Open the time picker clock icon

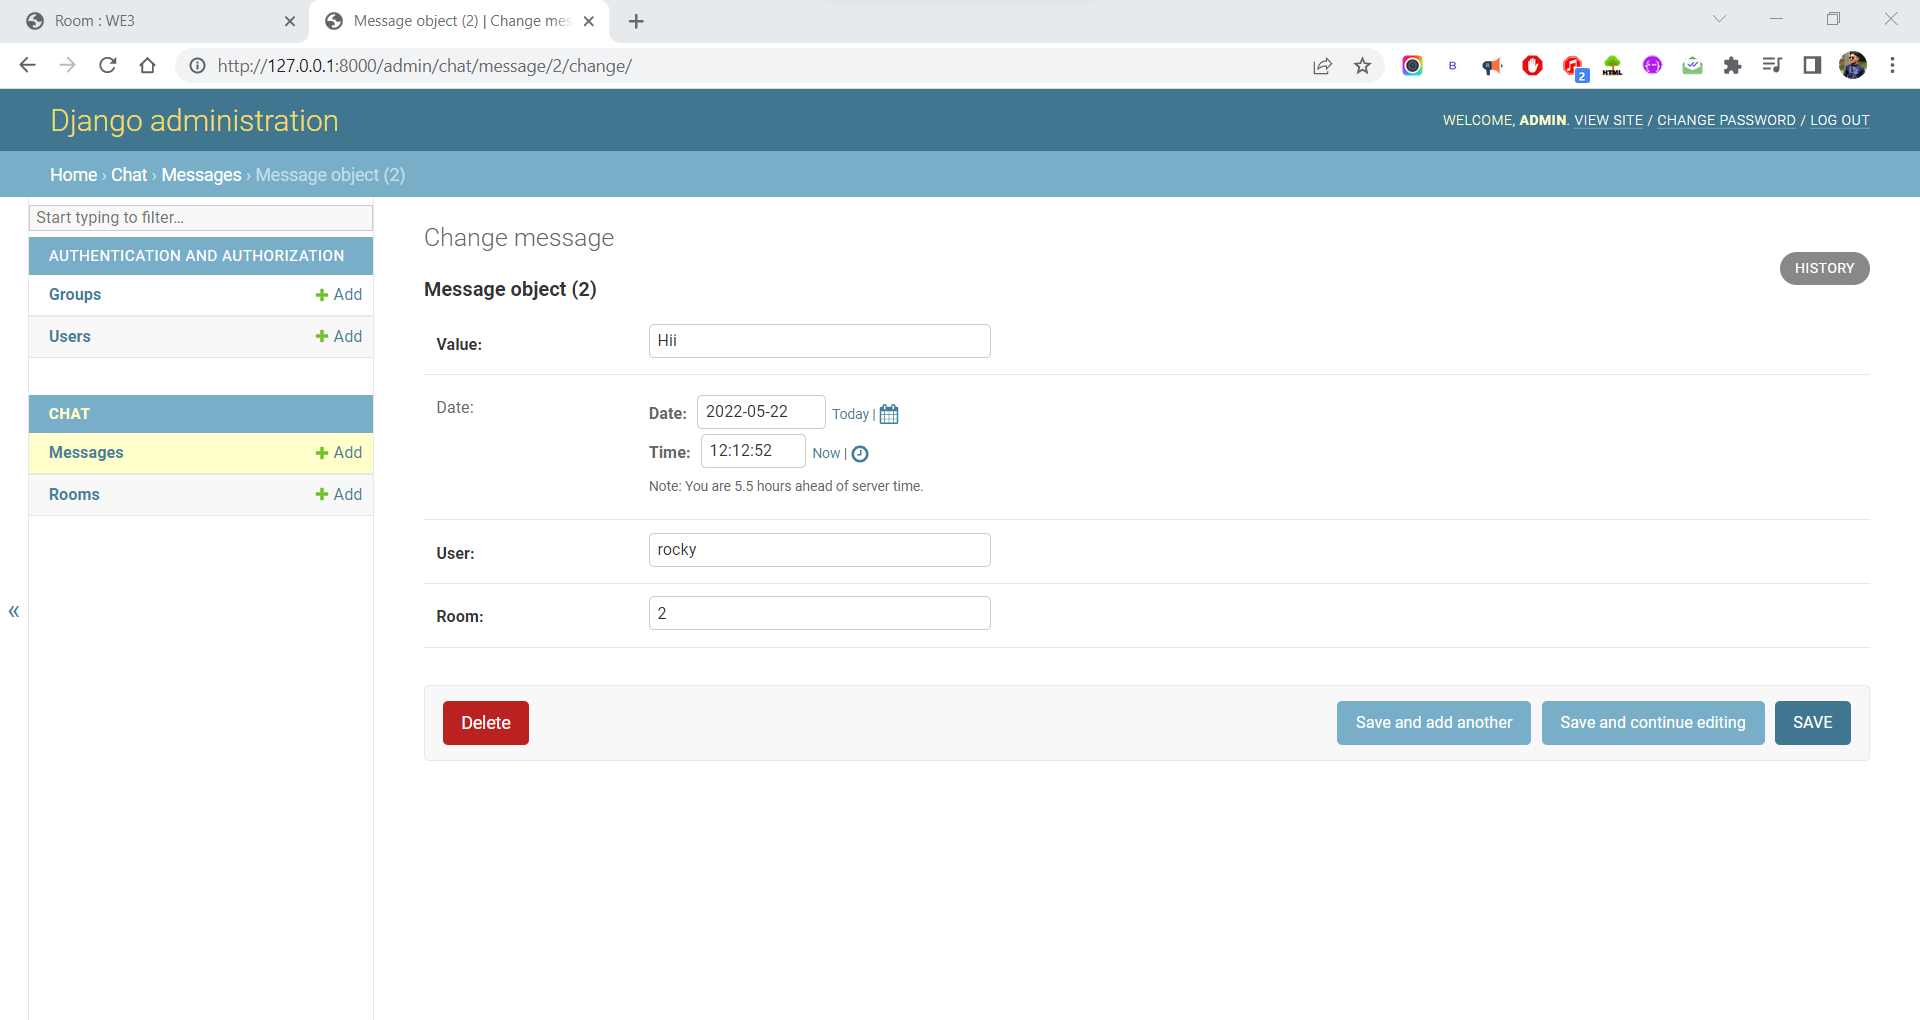click(x=860, y=454)
